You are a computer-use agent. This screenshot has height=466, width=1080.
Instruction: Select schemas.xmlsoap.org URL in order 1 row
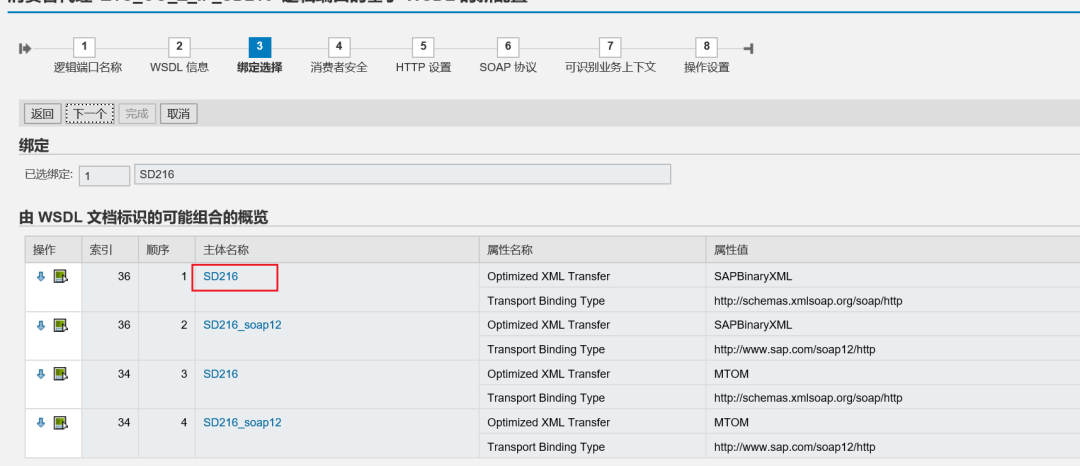pos(808,301)
